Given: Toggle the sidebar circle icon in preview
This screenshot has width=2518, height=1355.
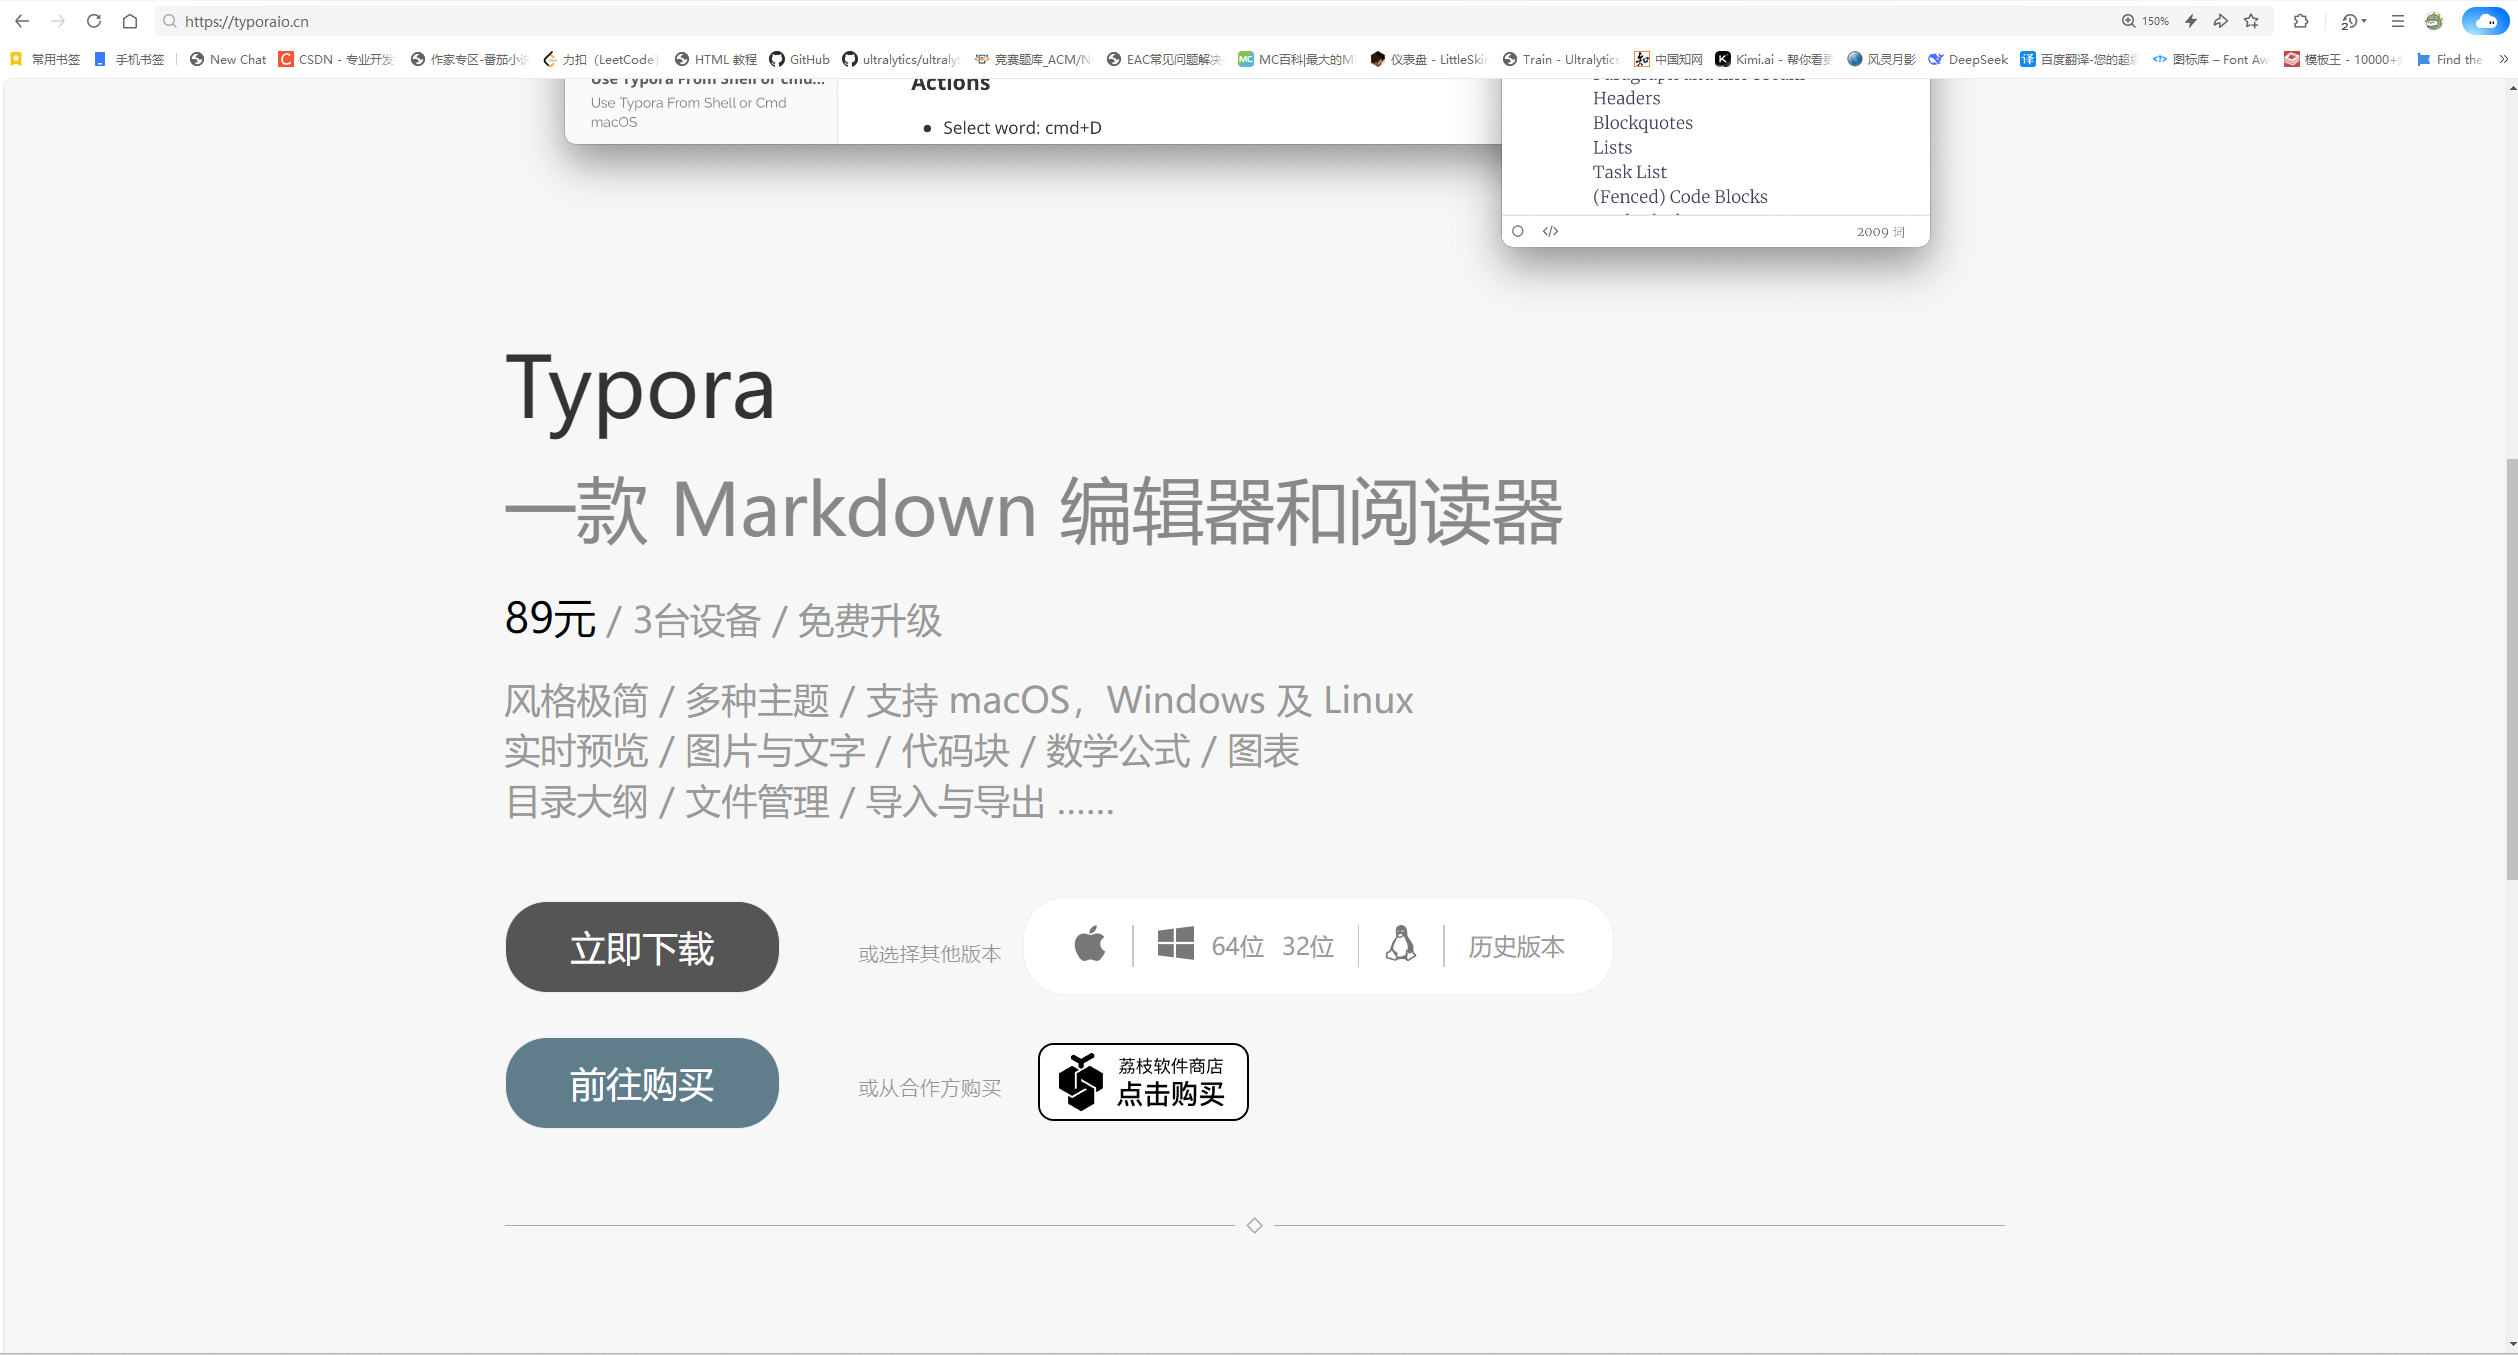Looking at the screenshot, I should (x=1518, y=231).
